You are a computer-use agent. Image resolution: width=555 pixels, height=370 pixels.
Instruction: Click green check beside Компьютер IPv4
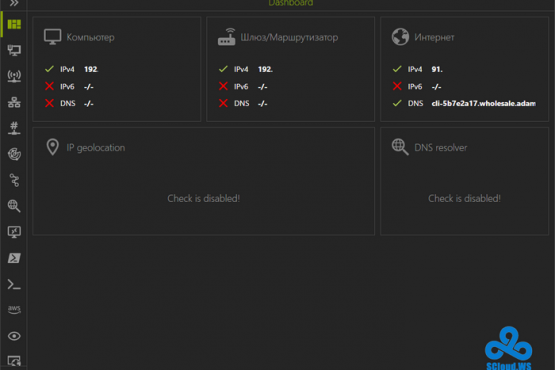[49, 69]
